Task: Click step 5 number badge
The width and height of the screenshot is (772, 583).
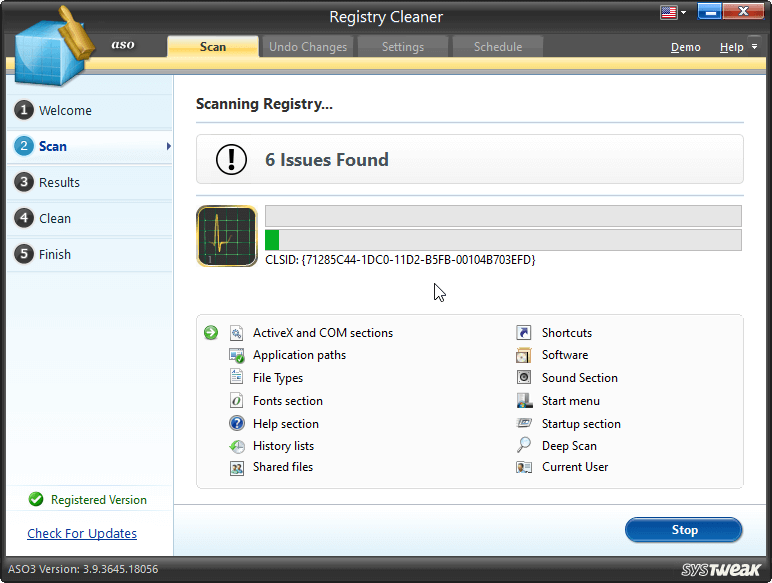Action: (x=24, y=254)
